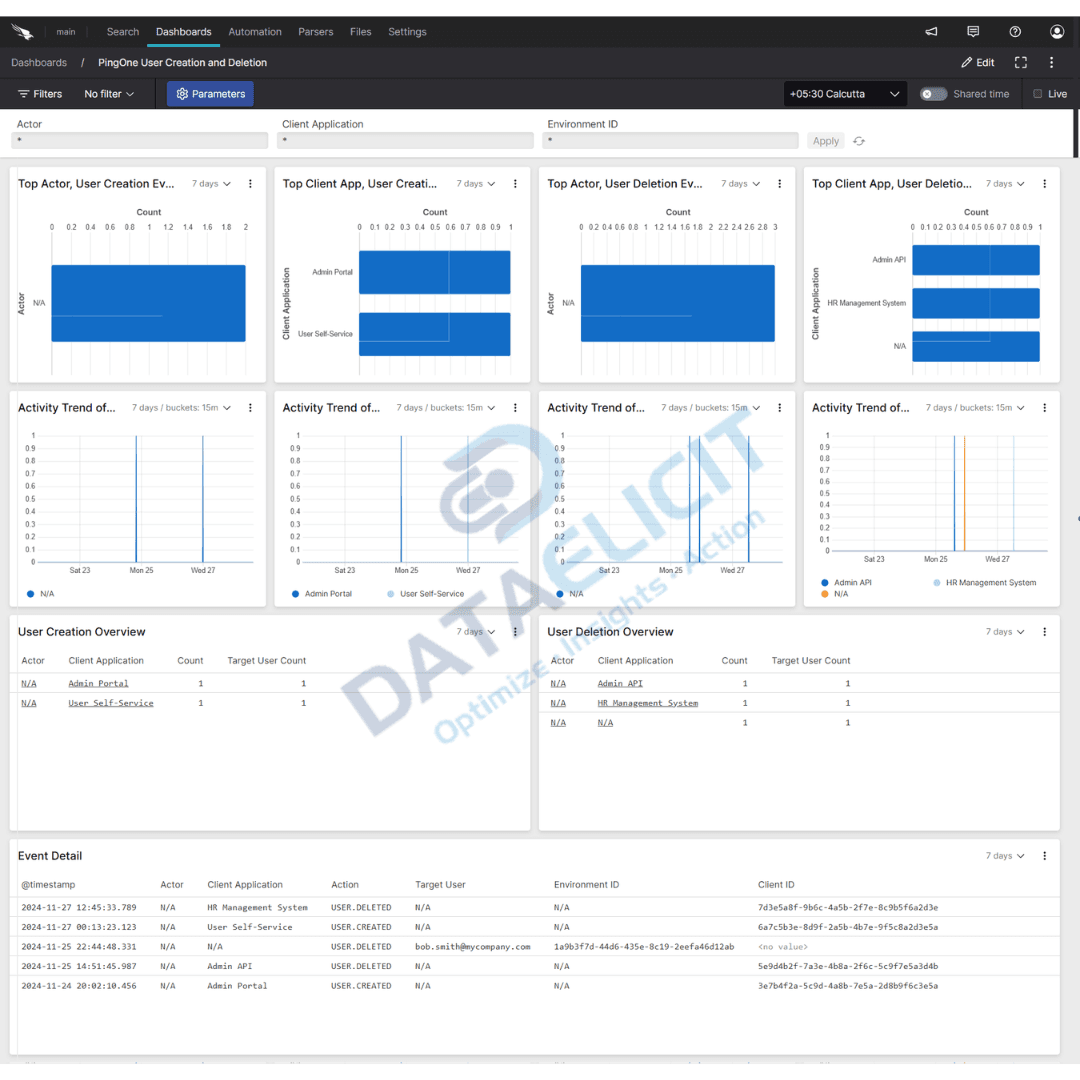Check the Filters option in the toolbar
This screenshot has height=1080, width=1080.
pyautogui.click(x=40, y=93)
